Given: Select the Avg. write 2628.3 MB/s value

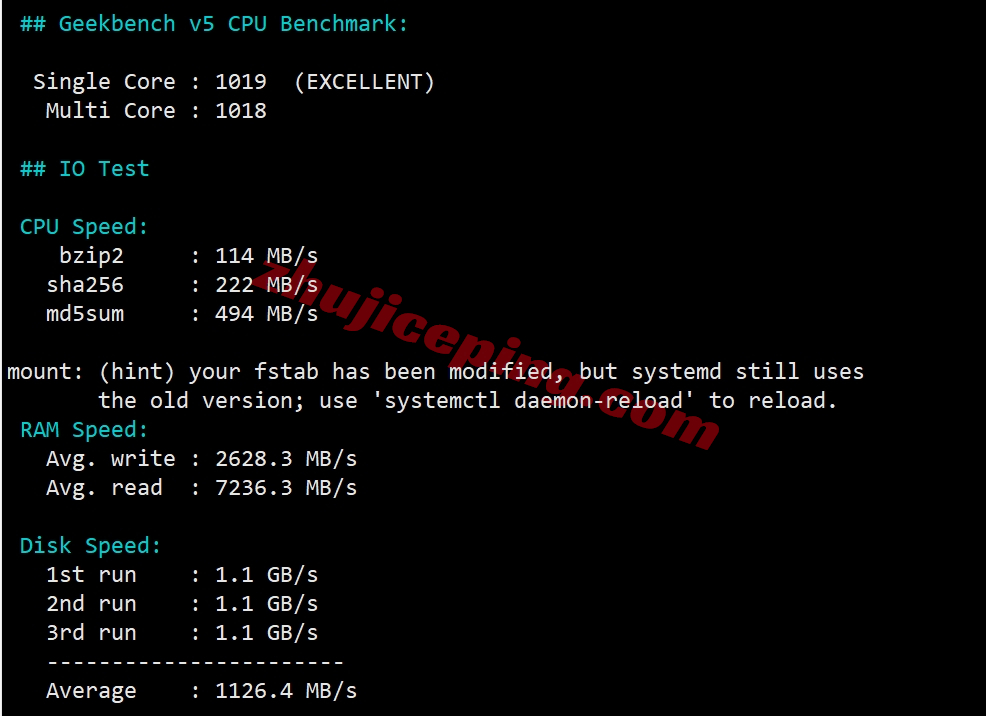Looking at the screenshot, I should click(x=286, y=459).
